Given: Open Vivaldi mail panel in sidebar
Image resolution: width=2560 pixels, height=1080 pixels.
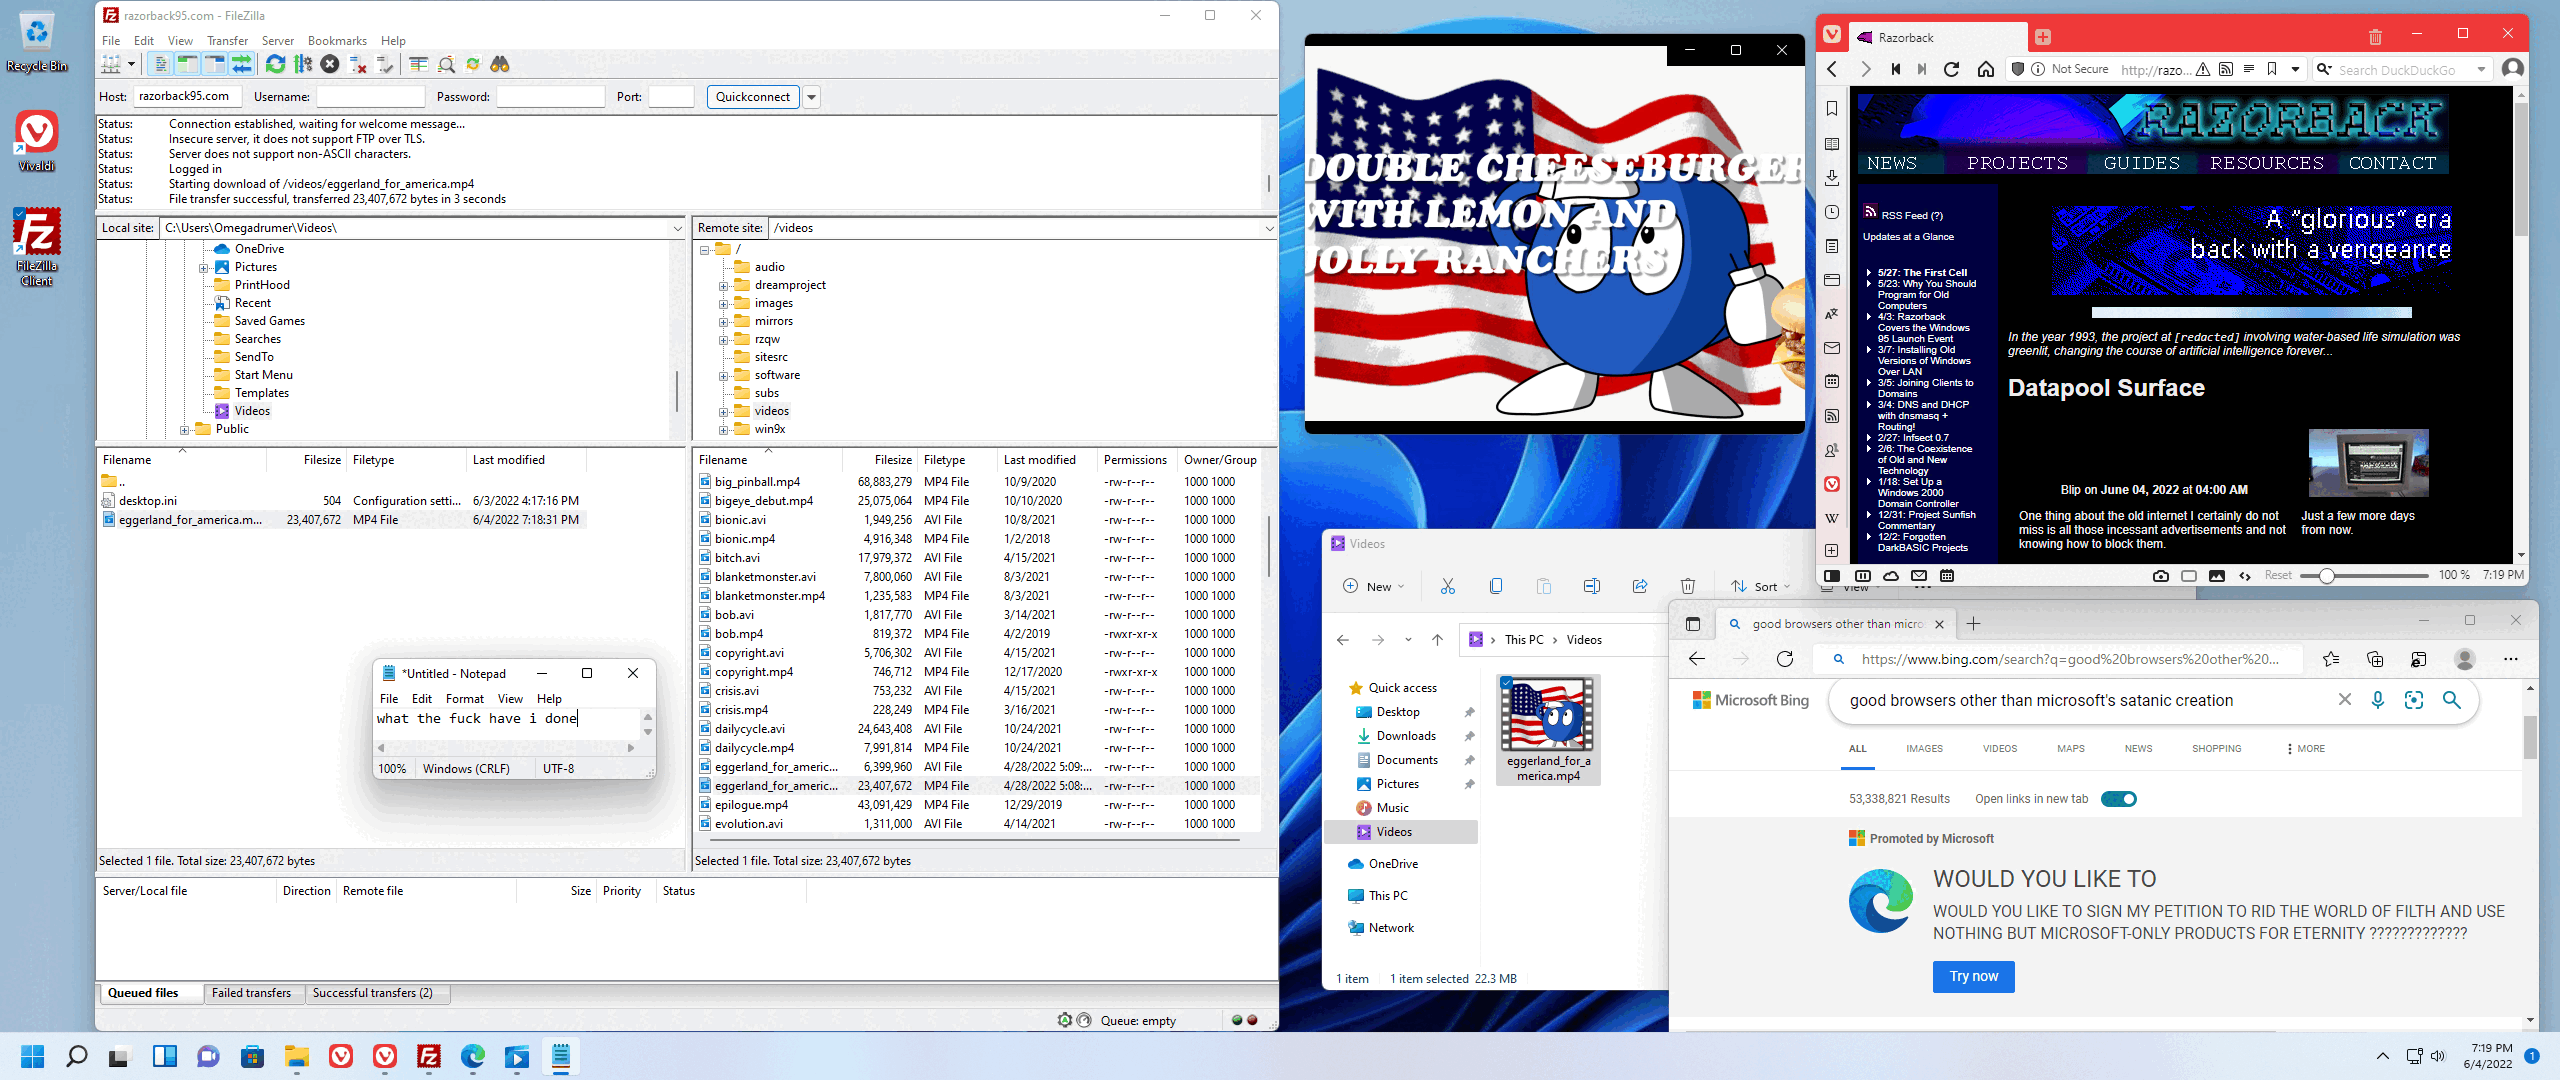Looking at the screenshot, I should (x=1832, y=348).
